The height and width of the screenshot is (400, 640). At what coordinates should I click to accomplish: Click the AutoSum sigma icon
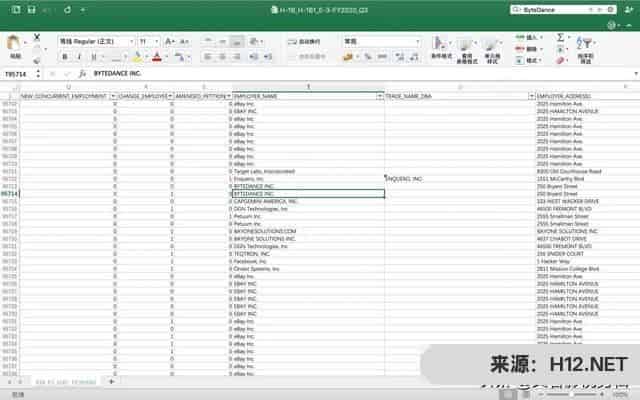click(561, 38)
